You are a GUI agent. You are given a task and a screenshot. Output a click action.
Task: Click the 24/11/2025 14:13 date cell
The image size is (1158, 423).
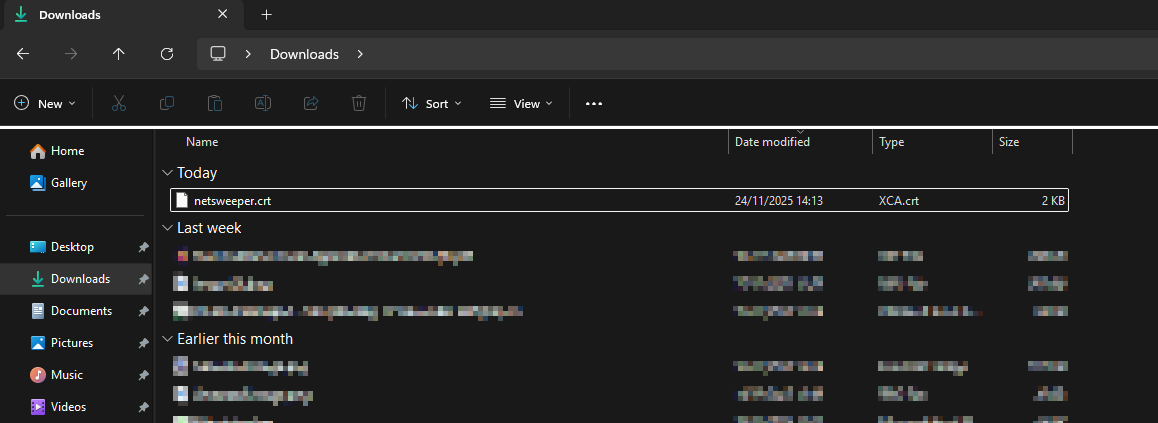pos(778,201)
